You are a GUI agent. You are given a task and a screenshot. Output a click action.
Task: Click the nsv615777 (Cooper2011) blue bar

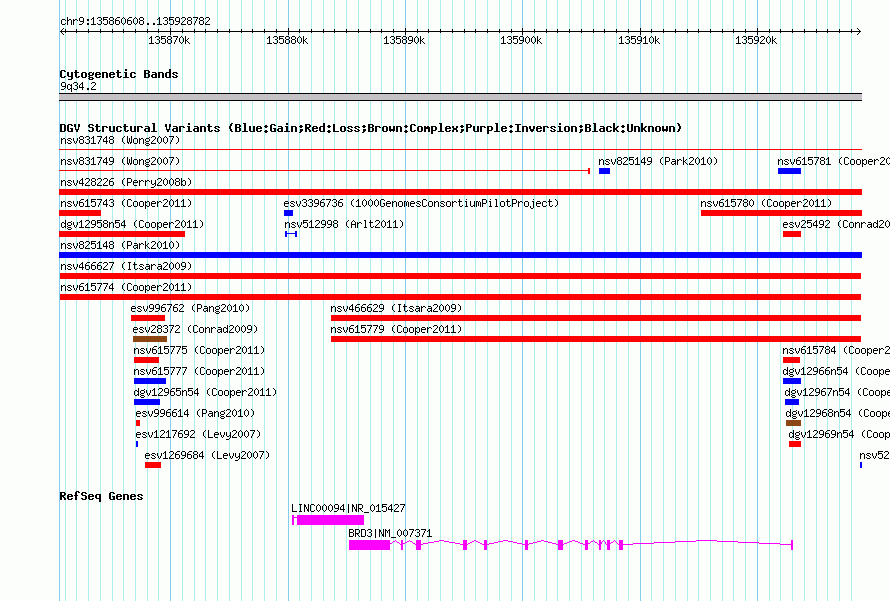[x=150, y=381]
